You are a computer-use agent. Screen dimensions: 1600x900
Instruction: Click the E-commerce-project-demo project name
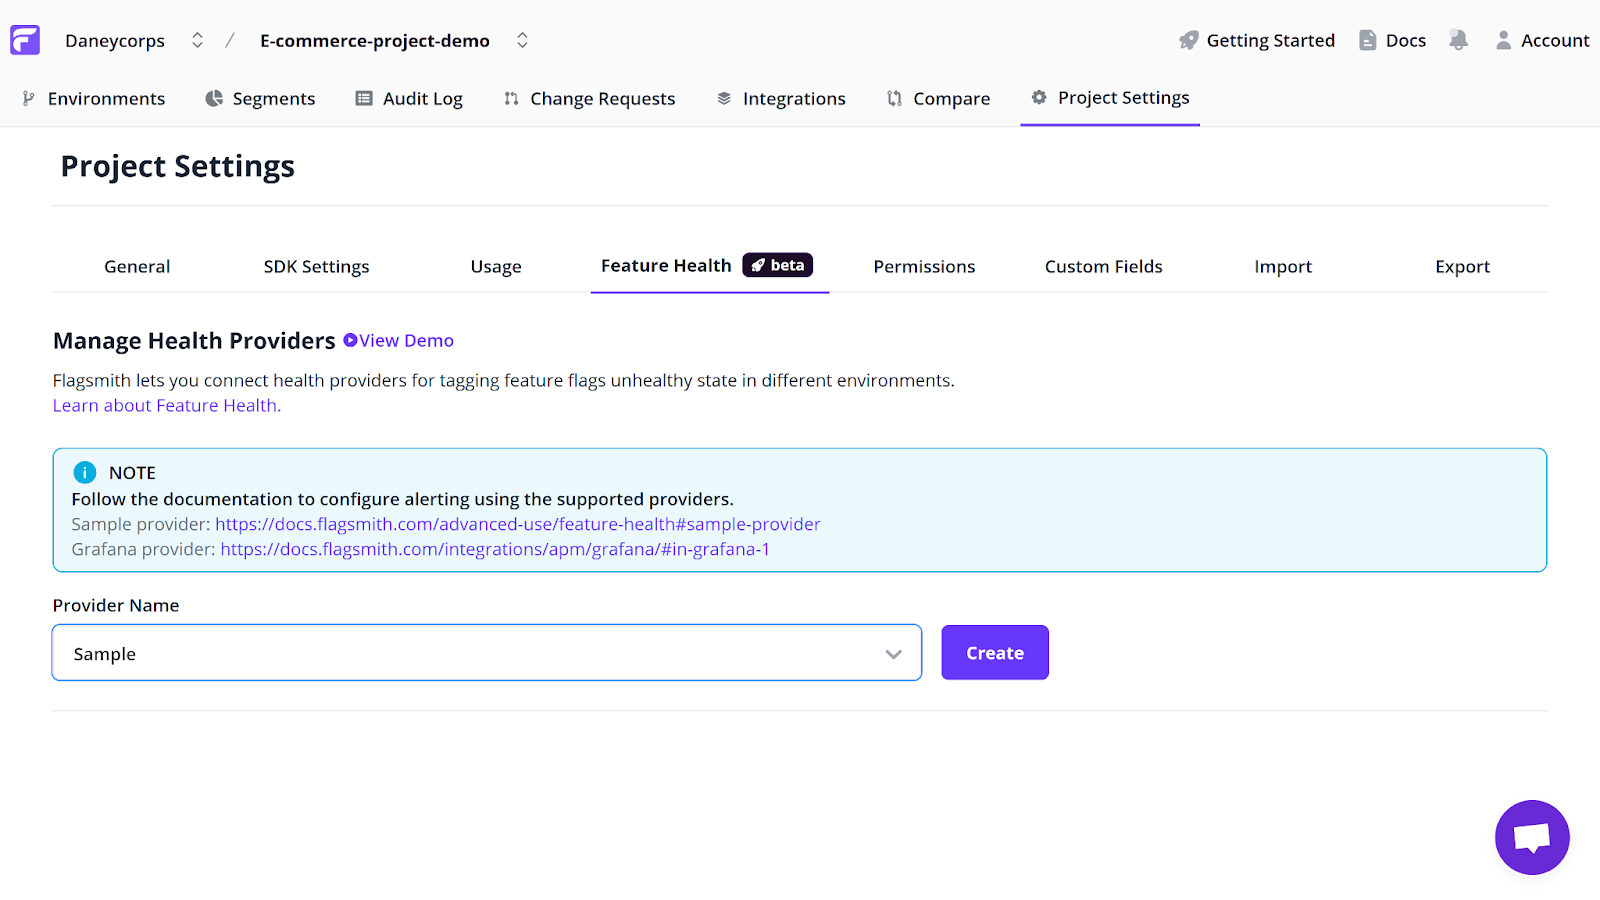[x=375, y=41]
